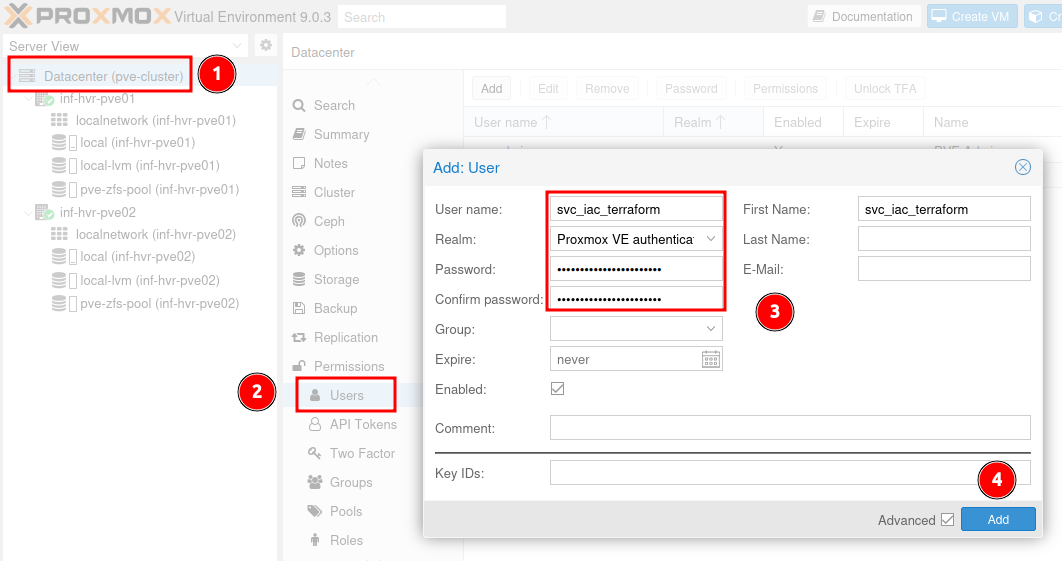The height and width of the screenshot is (561, 1062).
Task: Open the Expire calendar picker icon
Action: point(710,359)
